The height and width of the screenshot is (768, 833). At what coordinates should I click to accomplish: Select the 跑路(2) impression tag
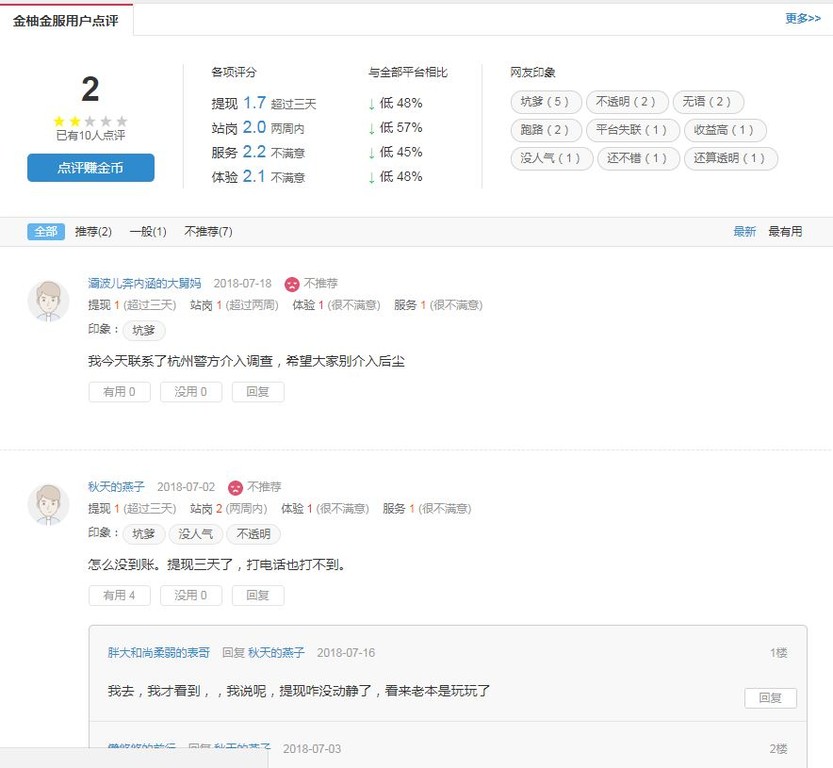coord(545,130)
